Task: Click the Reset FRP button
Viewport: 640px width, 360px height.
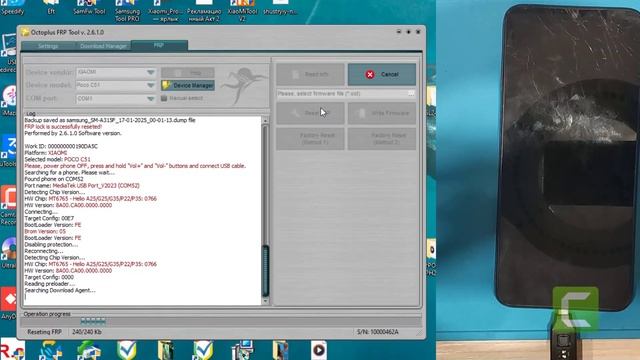Action: (x=310, y=113)
